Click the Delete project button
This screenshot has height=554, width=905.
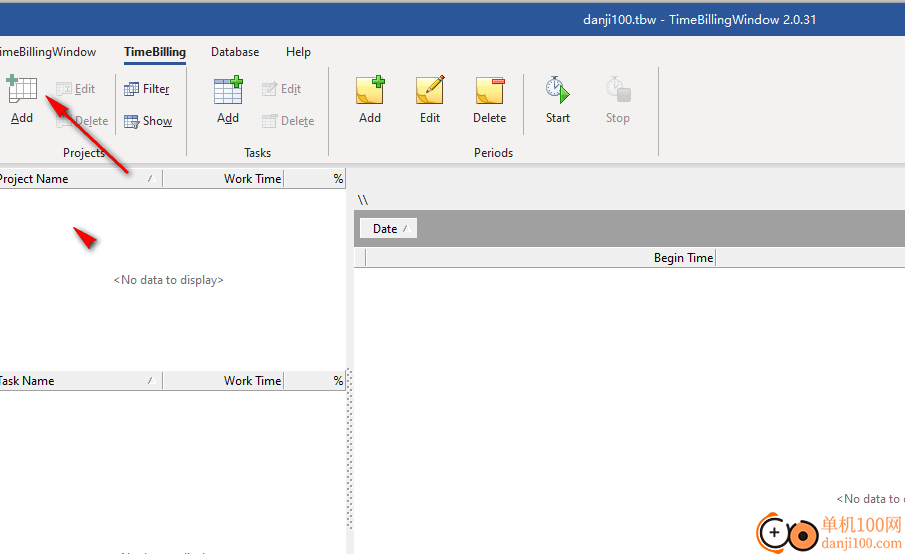tap(82, 121)
